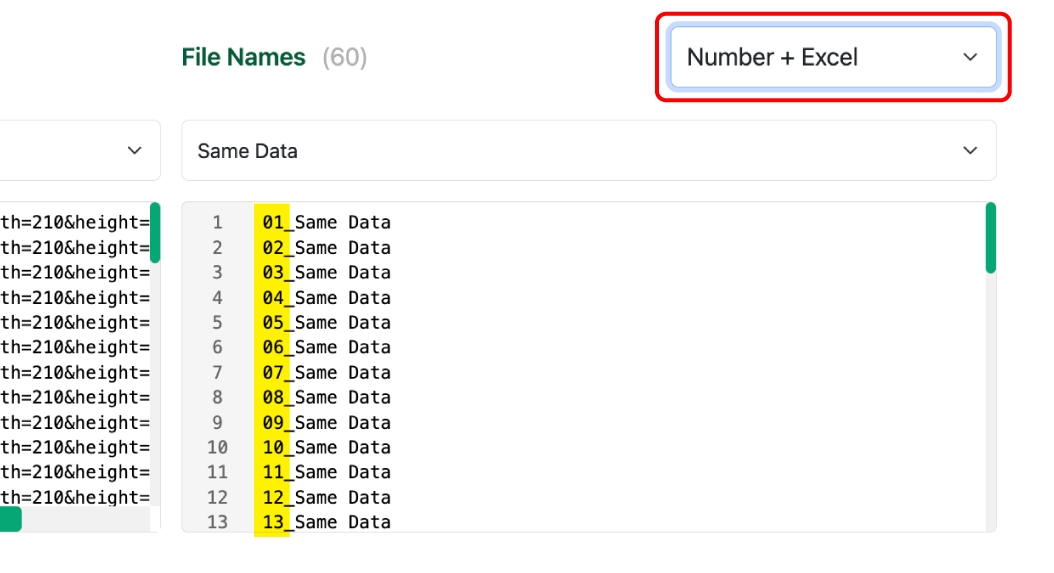Click the highlighted "06" number prefix
The height and width of the screenshot is (573, 1054).
(273, 347)
